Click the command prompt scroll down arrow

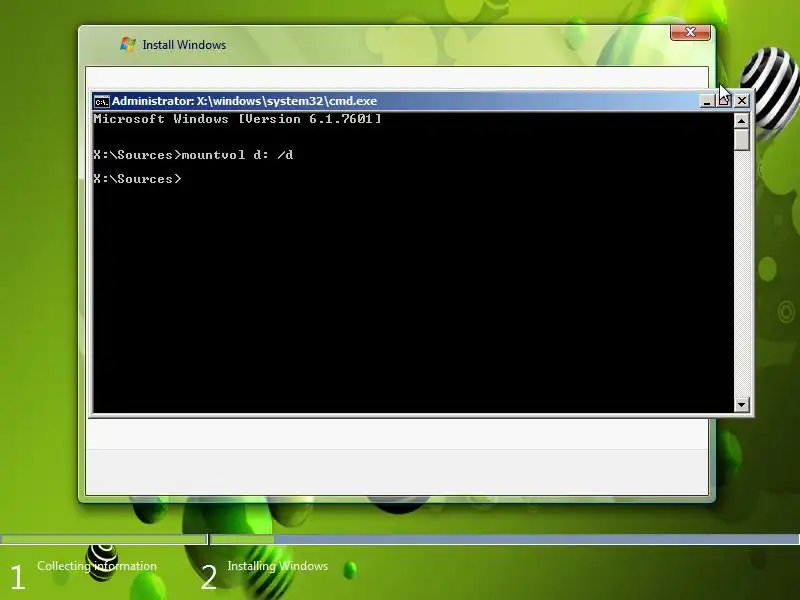point(741,405)
